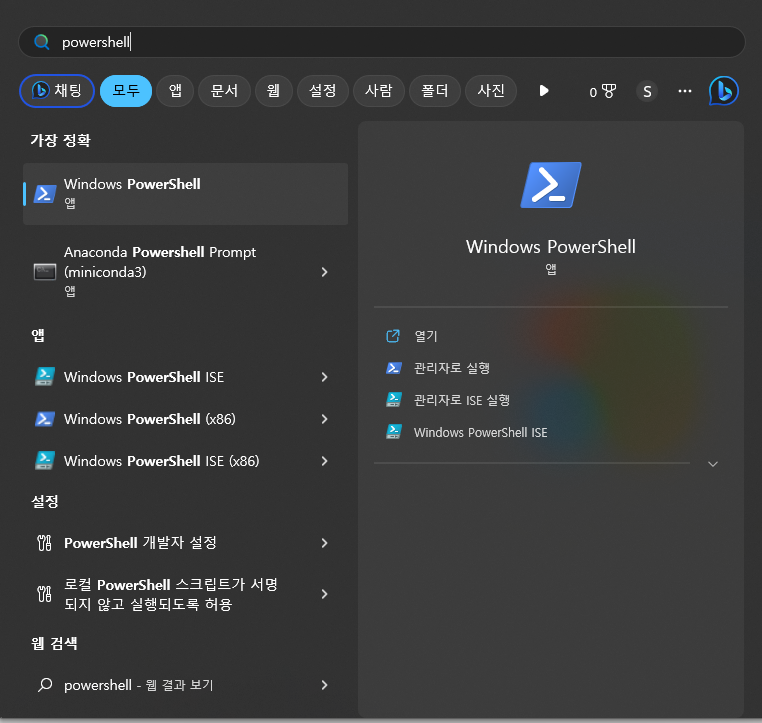The height and width of the screenshot is (723, 762).
Task: Click the Windows PowerShell result icon
Action: [x=45, y=193]
